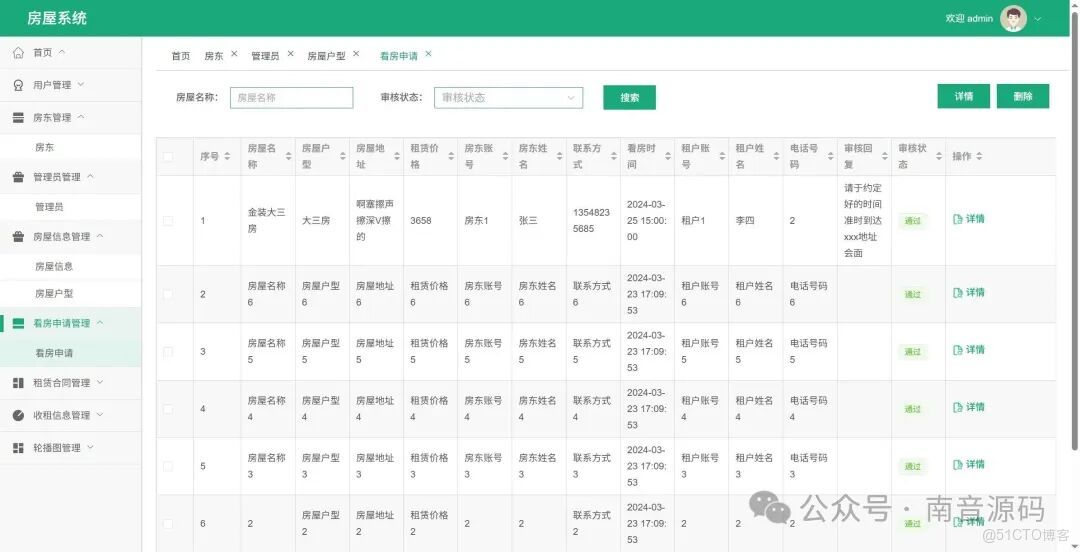
Task: Open 详情 for the 房屋名称3 row
Action: click(x=969, y=464)
